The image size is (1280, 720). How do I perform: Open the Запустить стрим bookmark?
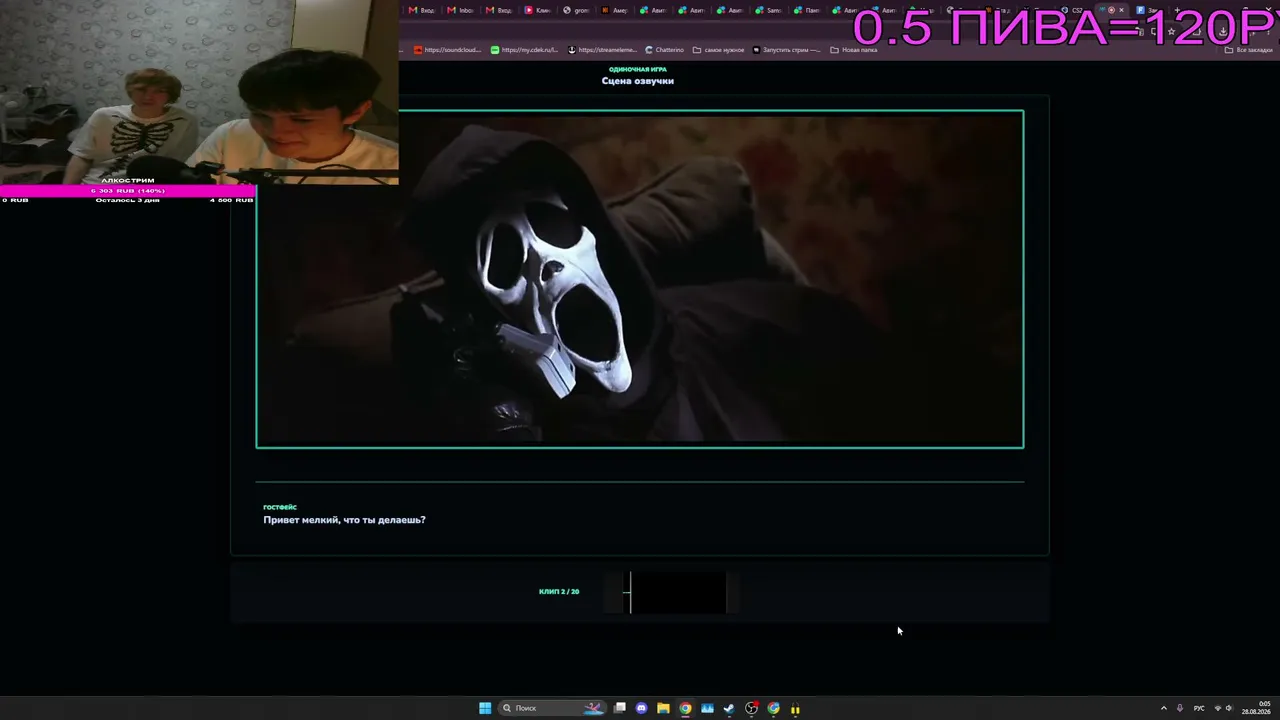[786, 50]
